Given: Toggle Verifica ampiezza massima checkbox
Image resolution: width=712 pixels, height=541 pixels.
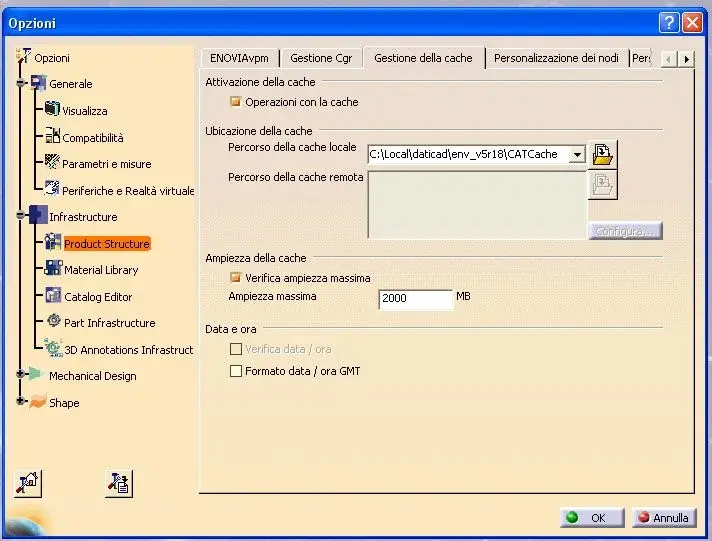Looking at the screenshot, I should click(235, 277).
